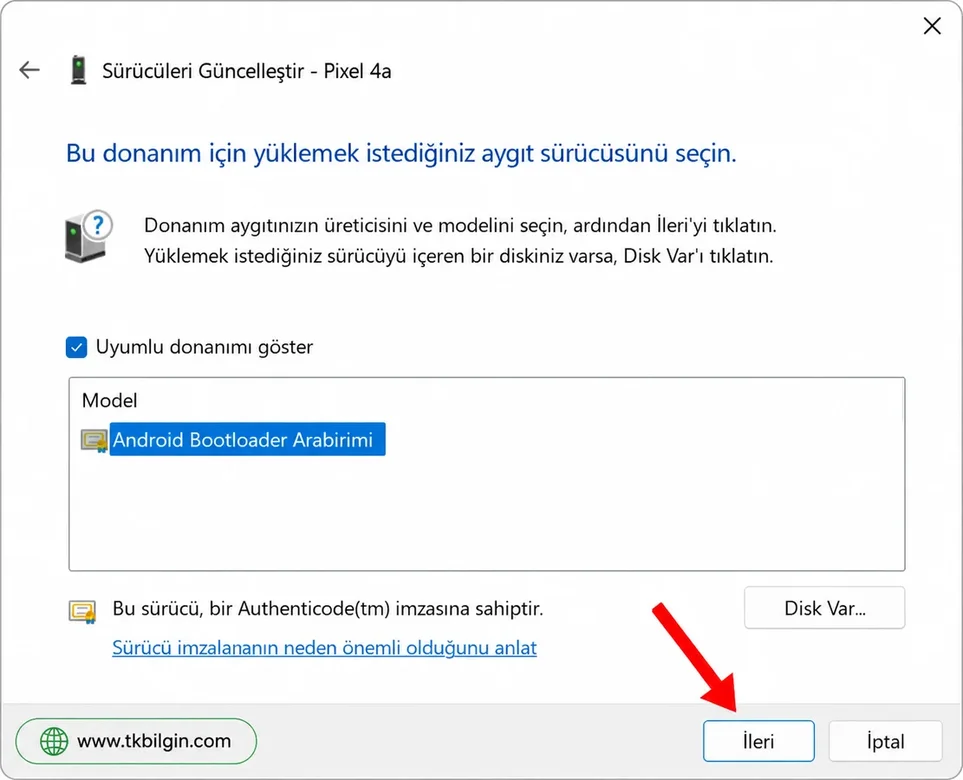The width and height of the screenshot is (963, 780).
Task: Close the driver update dialog
Action: click(x=932, y=26)
